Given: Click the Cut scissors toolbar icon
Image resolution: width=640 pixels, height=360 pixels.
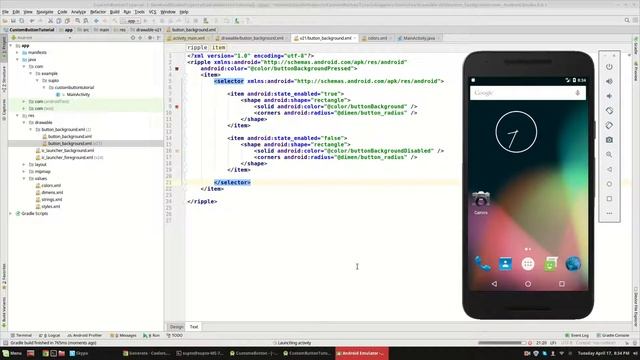Looking at the screenshot, I should [50, 21].
